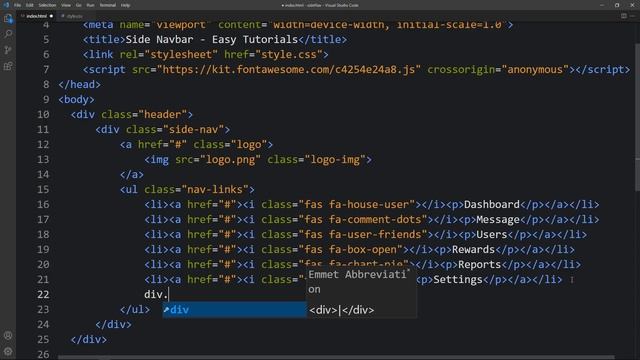
Task: Click the "anonymous" crossorigin value
Action: pyautogui.click(x=535, y=70)
